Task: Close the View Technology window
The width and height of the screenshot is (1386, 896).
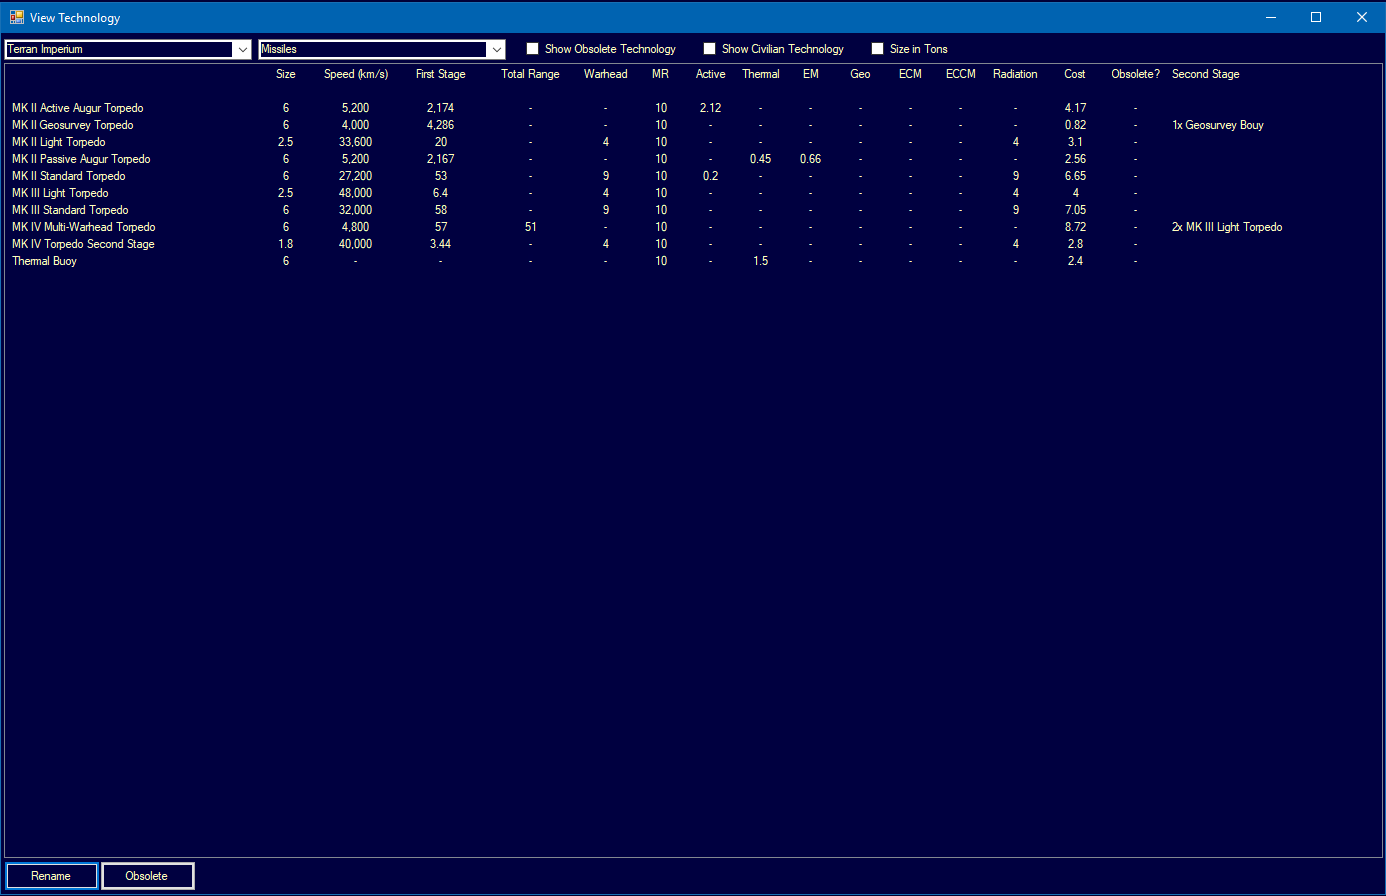Action: pyautogui.click(x=1362, y=17)
